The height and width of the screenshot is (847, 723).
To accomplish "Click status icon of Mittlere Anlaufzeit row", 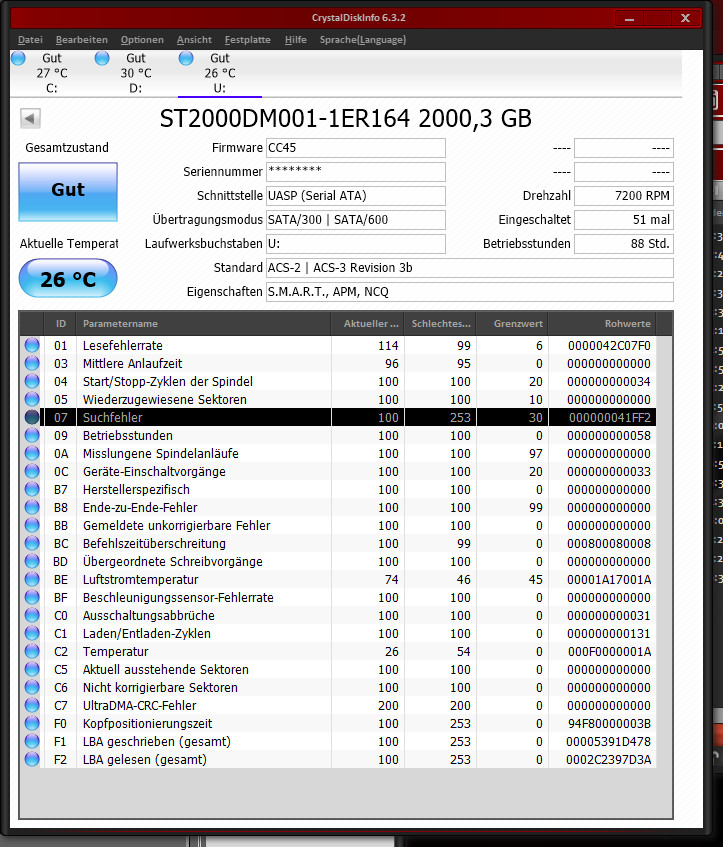I will click(x=32, y=363).
